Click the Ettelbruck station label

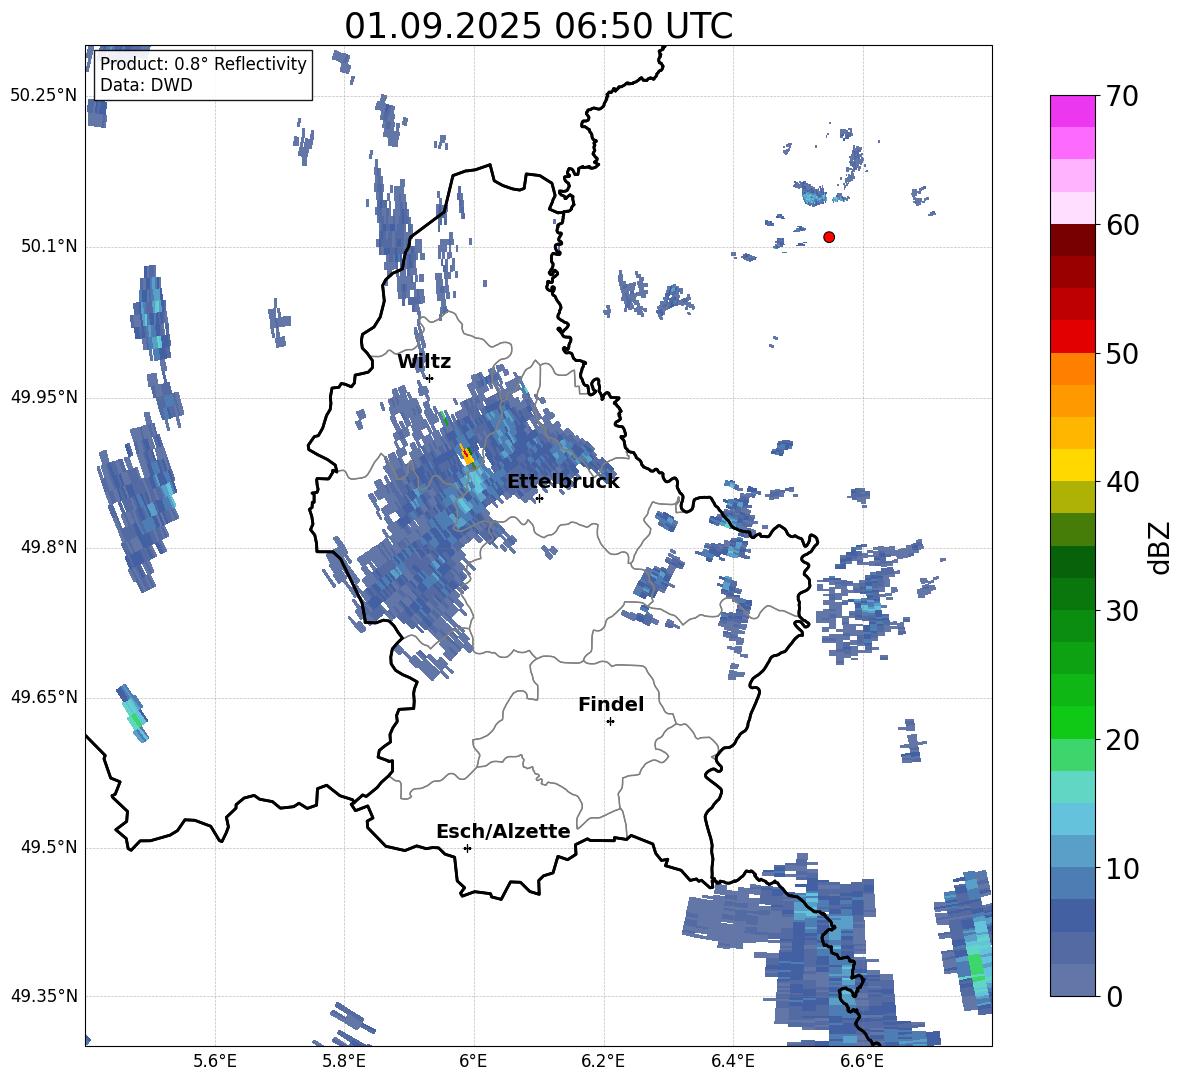pyautogui.click(x=563, y=482)
